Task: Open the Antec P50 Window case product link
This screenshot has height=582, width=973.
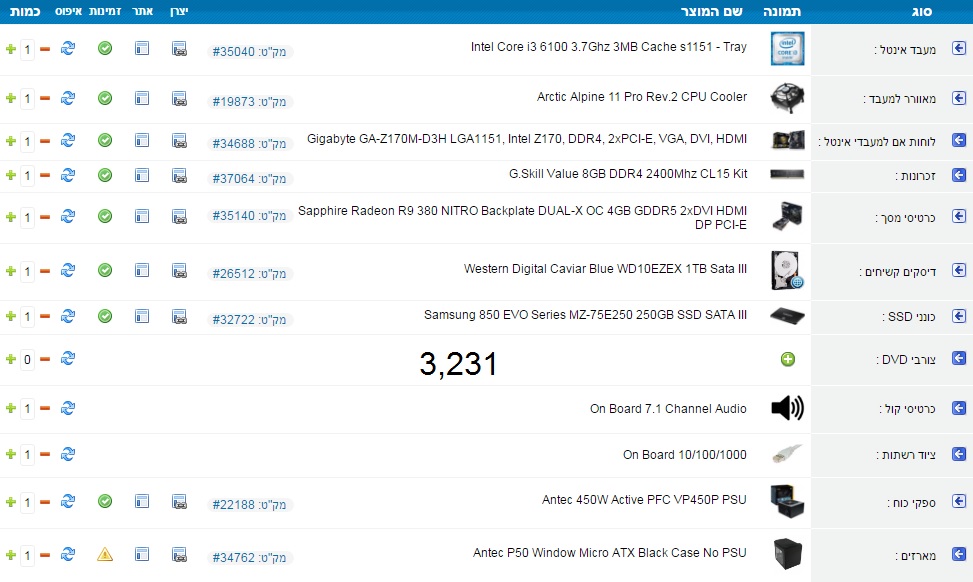Action: point(609,553)
